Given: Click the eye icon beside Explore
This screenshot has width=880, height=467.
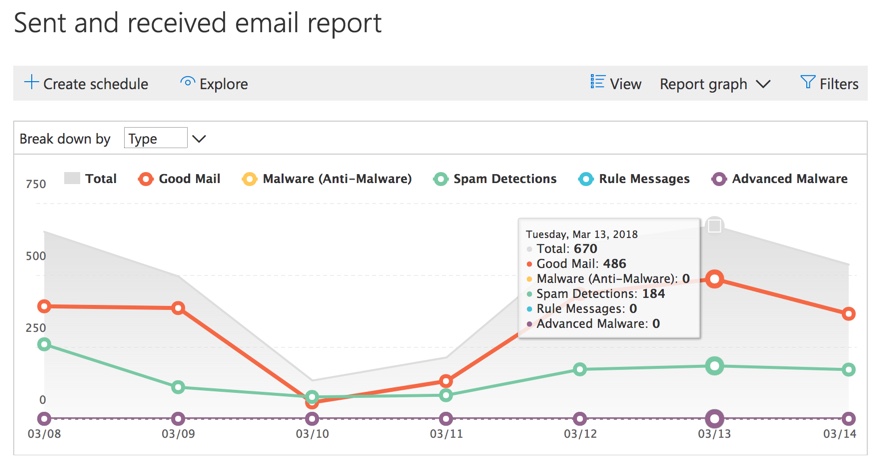Looking at the screenshot, I should pyautogui.click(x=187, y=83).
